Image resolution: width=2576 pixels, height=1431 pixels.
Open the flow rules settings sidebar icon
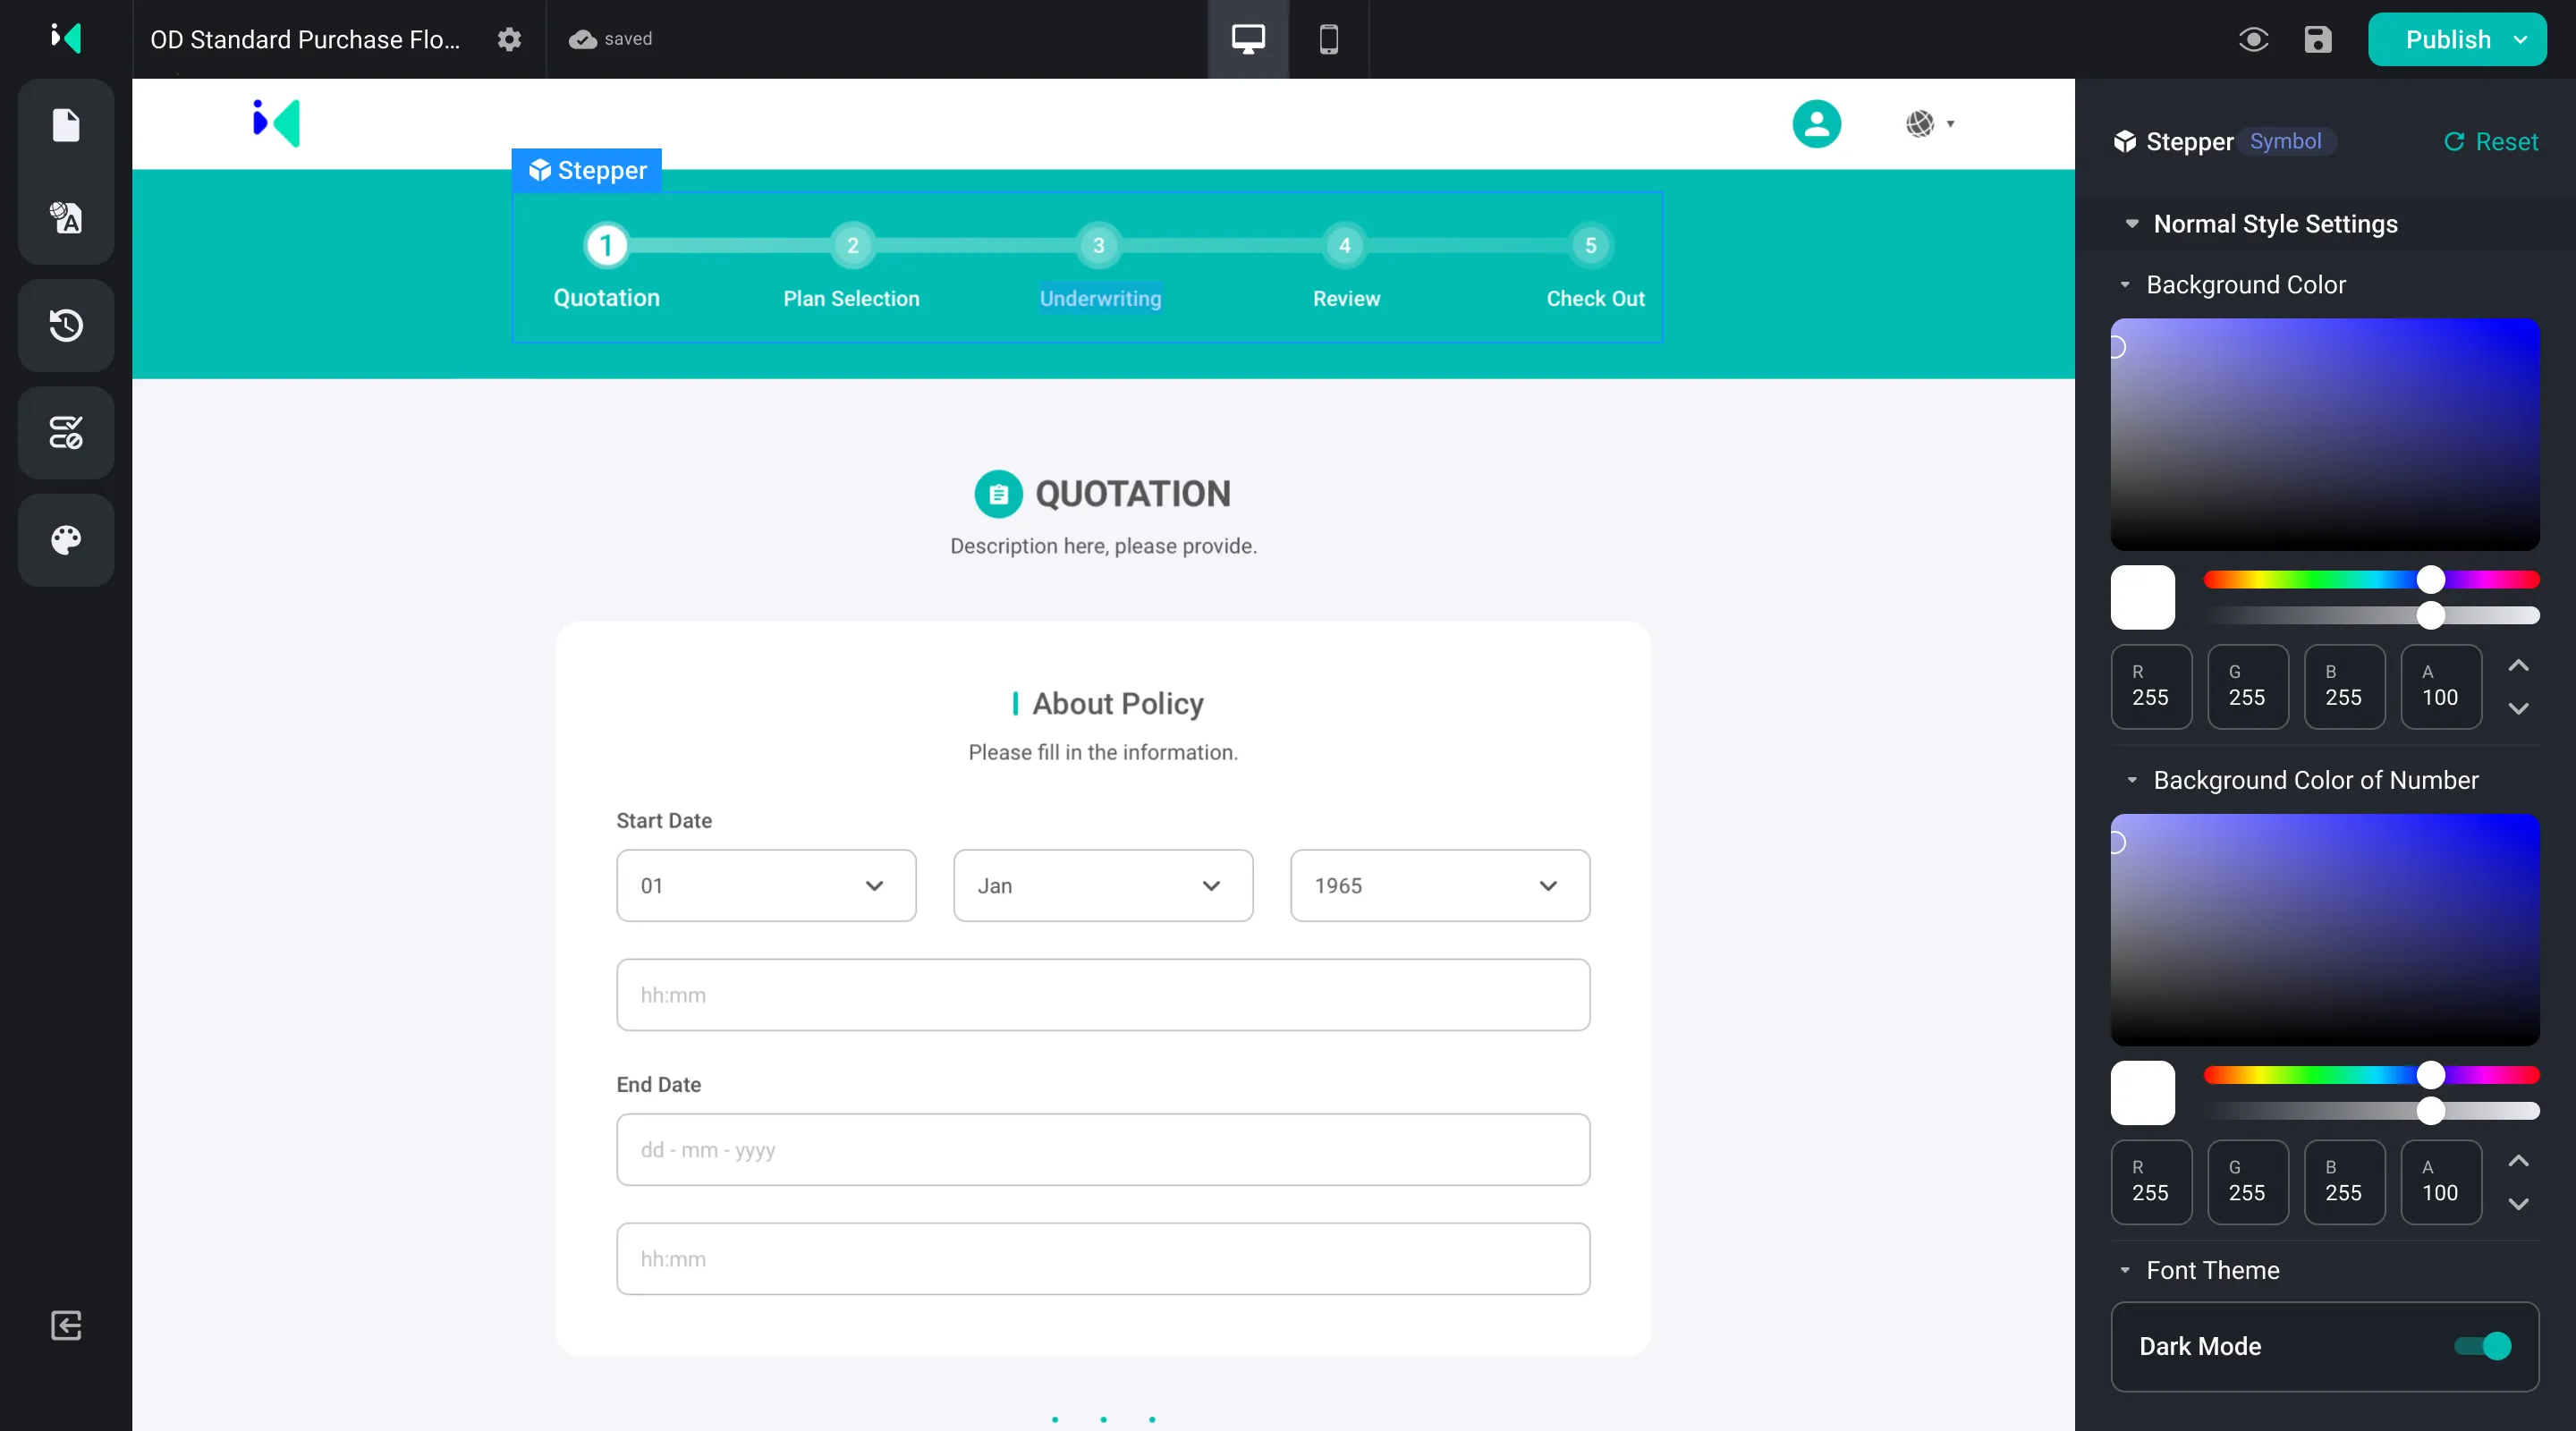pos(66,432)
